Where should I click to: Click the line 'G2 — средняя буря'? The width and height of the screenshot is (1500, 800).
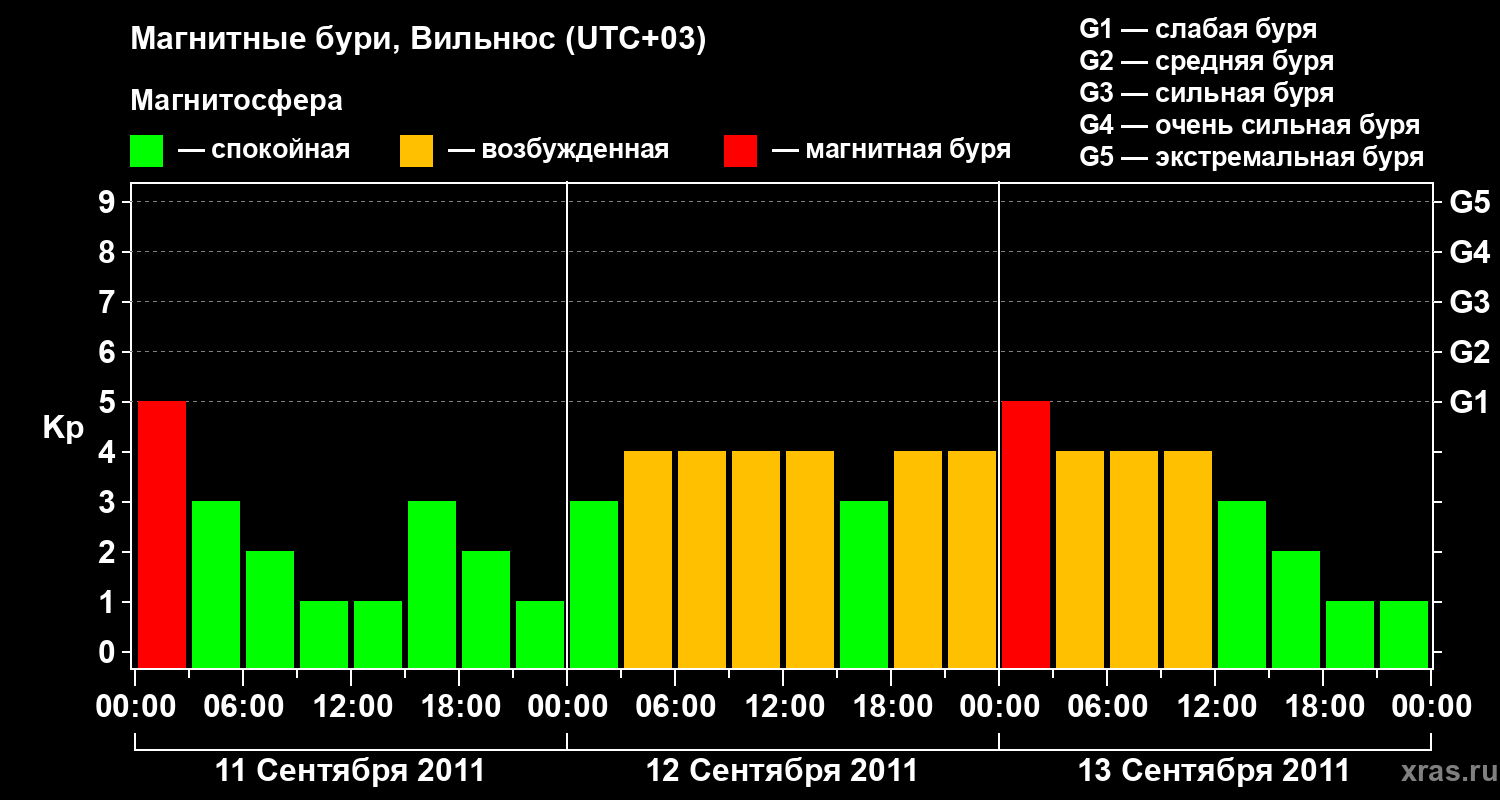1207,61
